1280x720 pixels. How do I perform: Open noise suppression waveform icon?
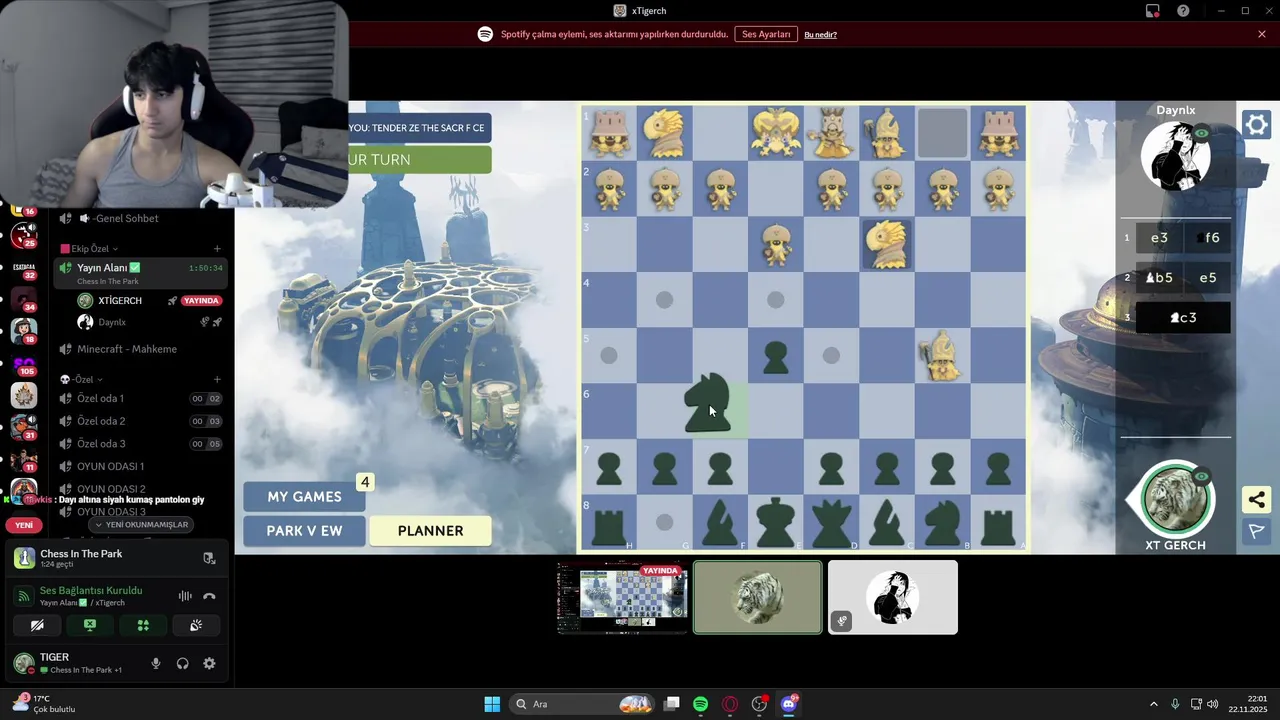click(185, 596)
